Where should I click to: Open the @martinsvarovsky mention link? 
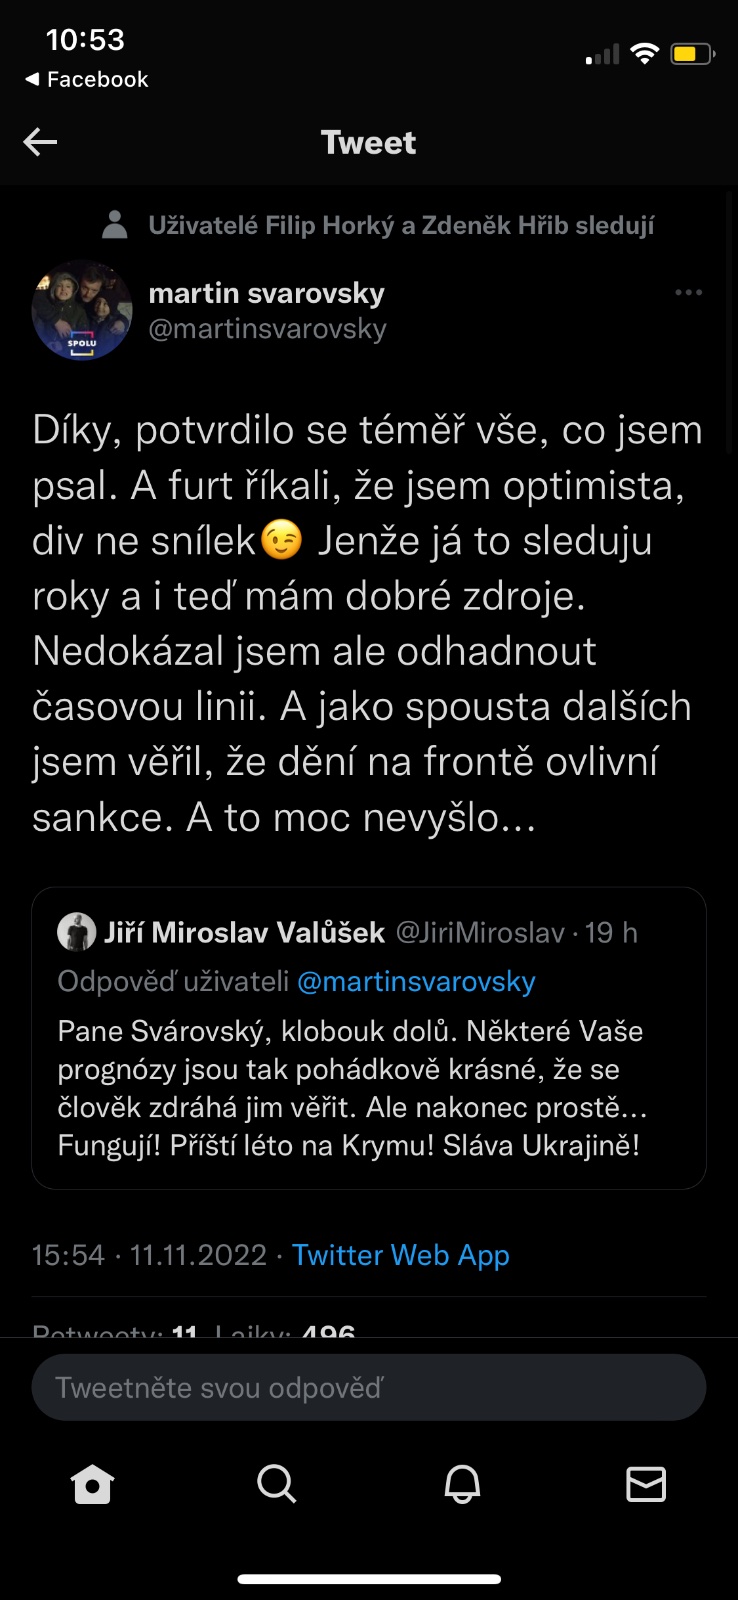click(x=416, y=982)
